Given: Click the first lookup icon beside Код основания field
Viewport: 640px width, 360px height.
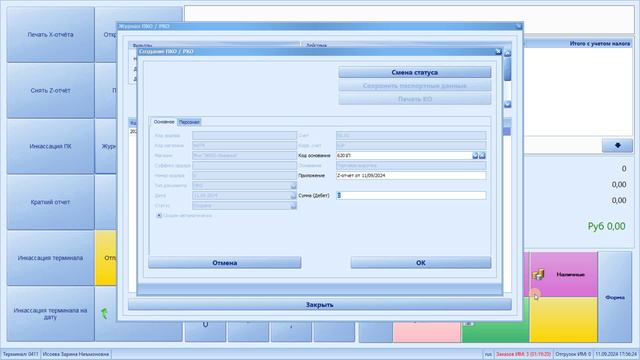Looking at the screenshot, I should click(x=475, y=156).
